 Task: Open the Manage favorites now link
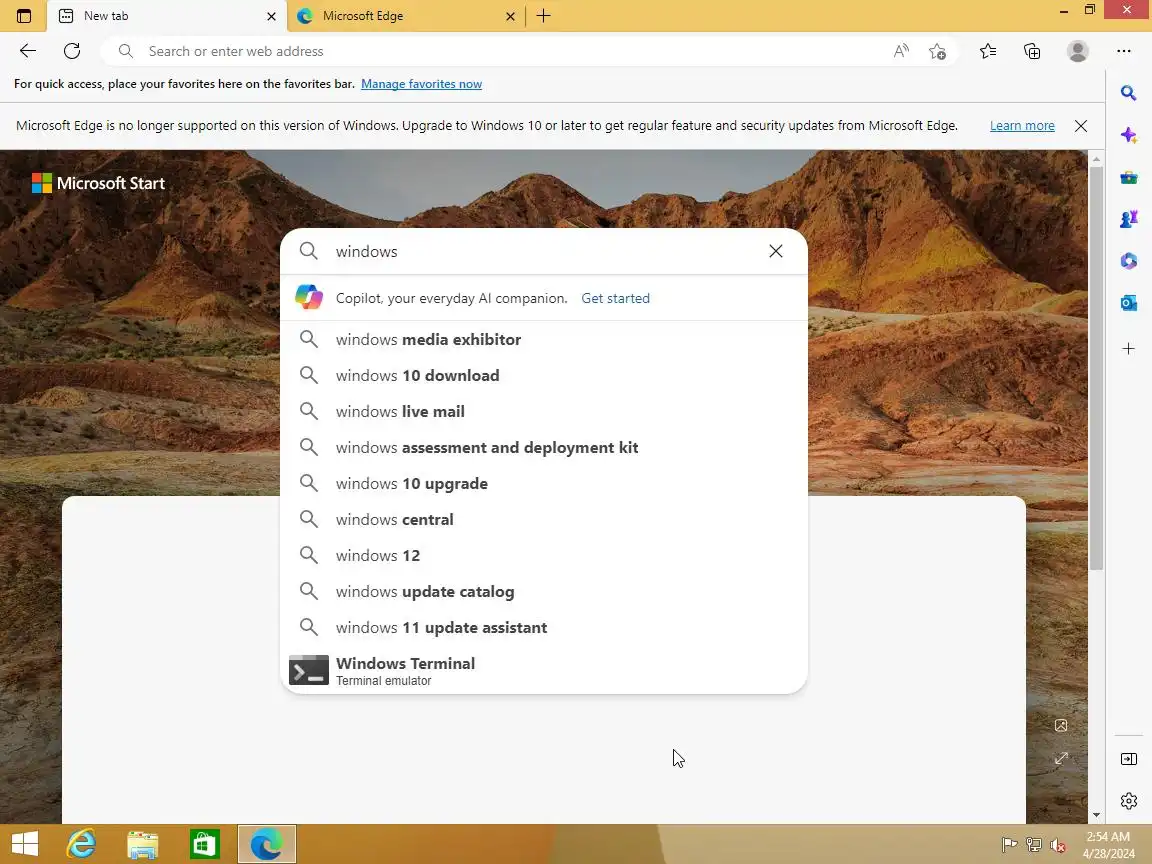point(421,84)
